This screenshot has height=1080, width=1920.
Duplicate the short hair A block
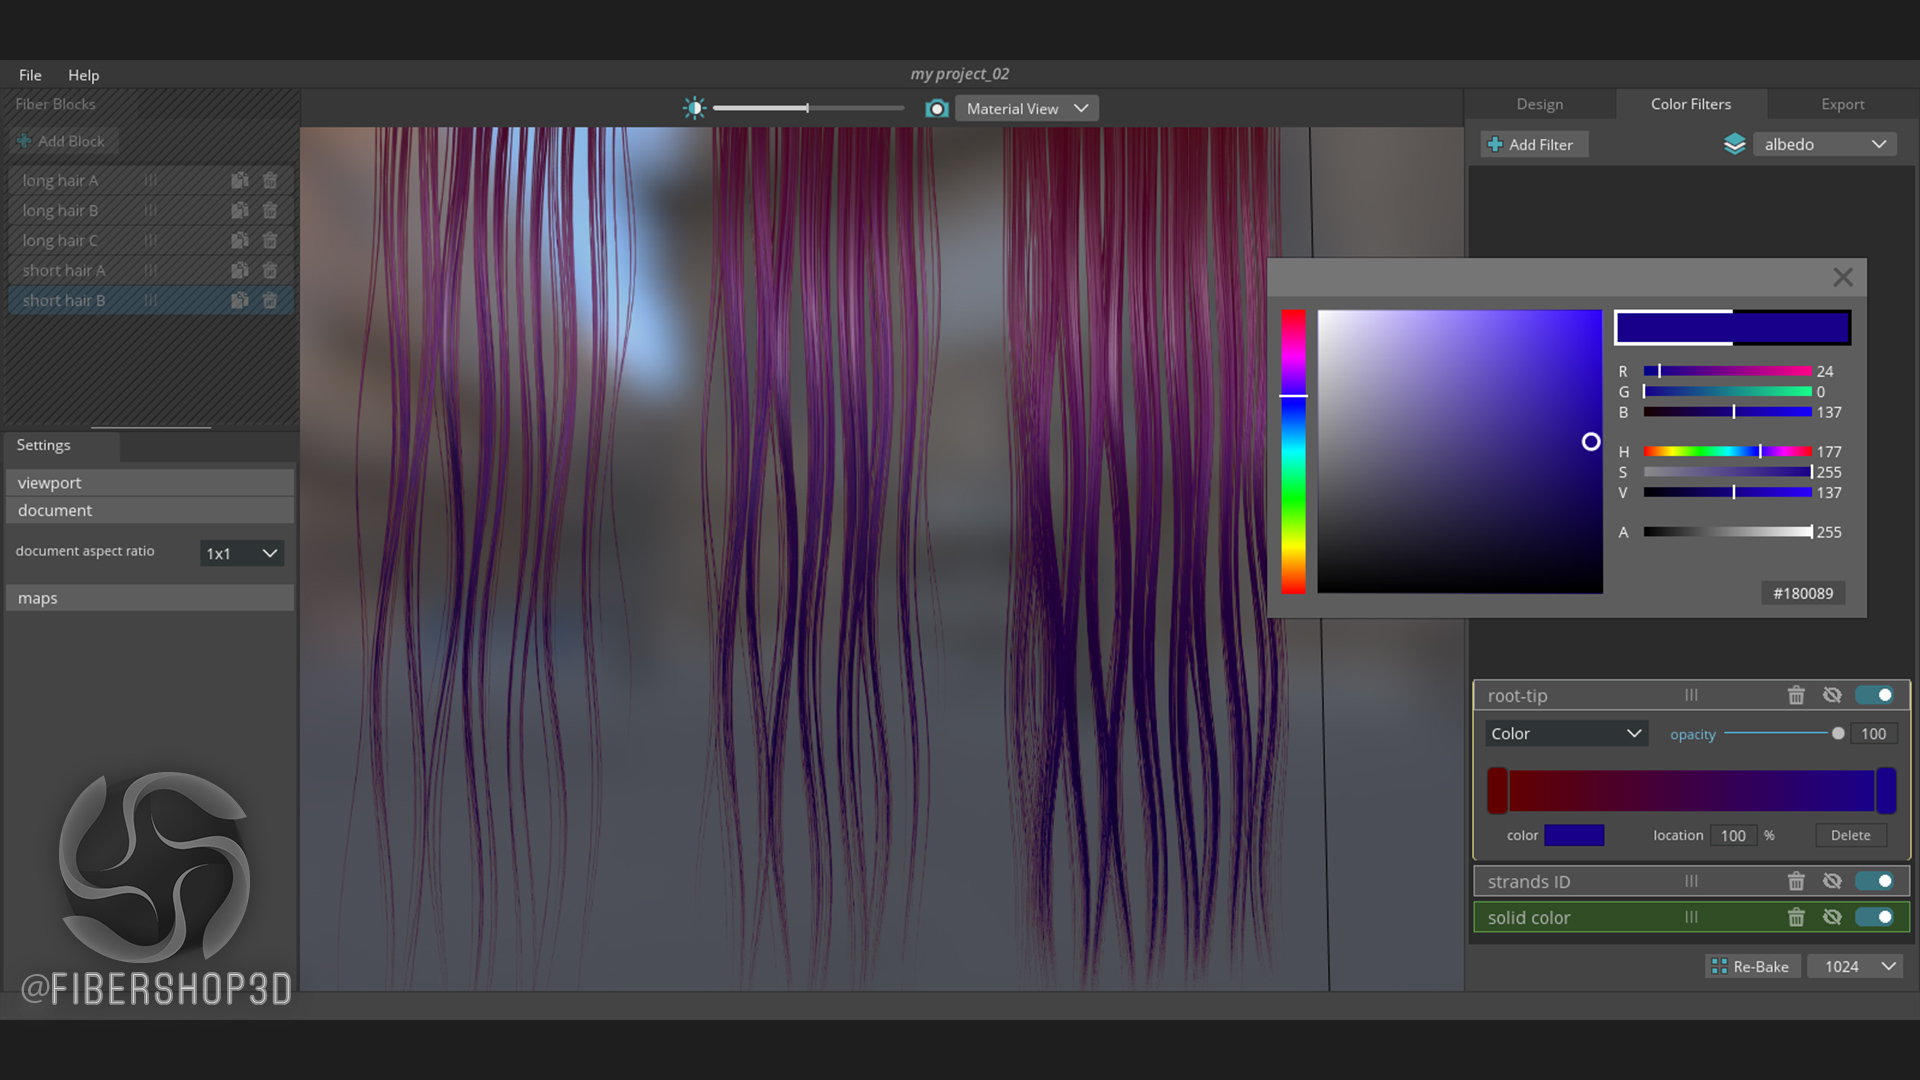240,271
